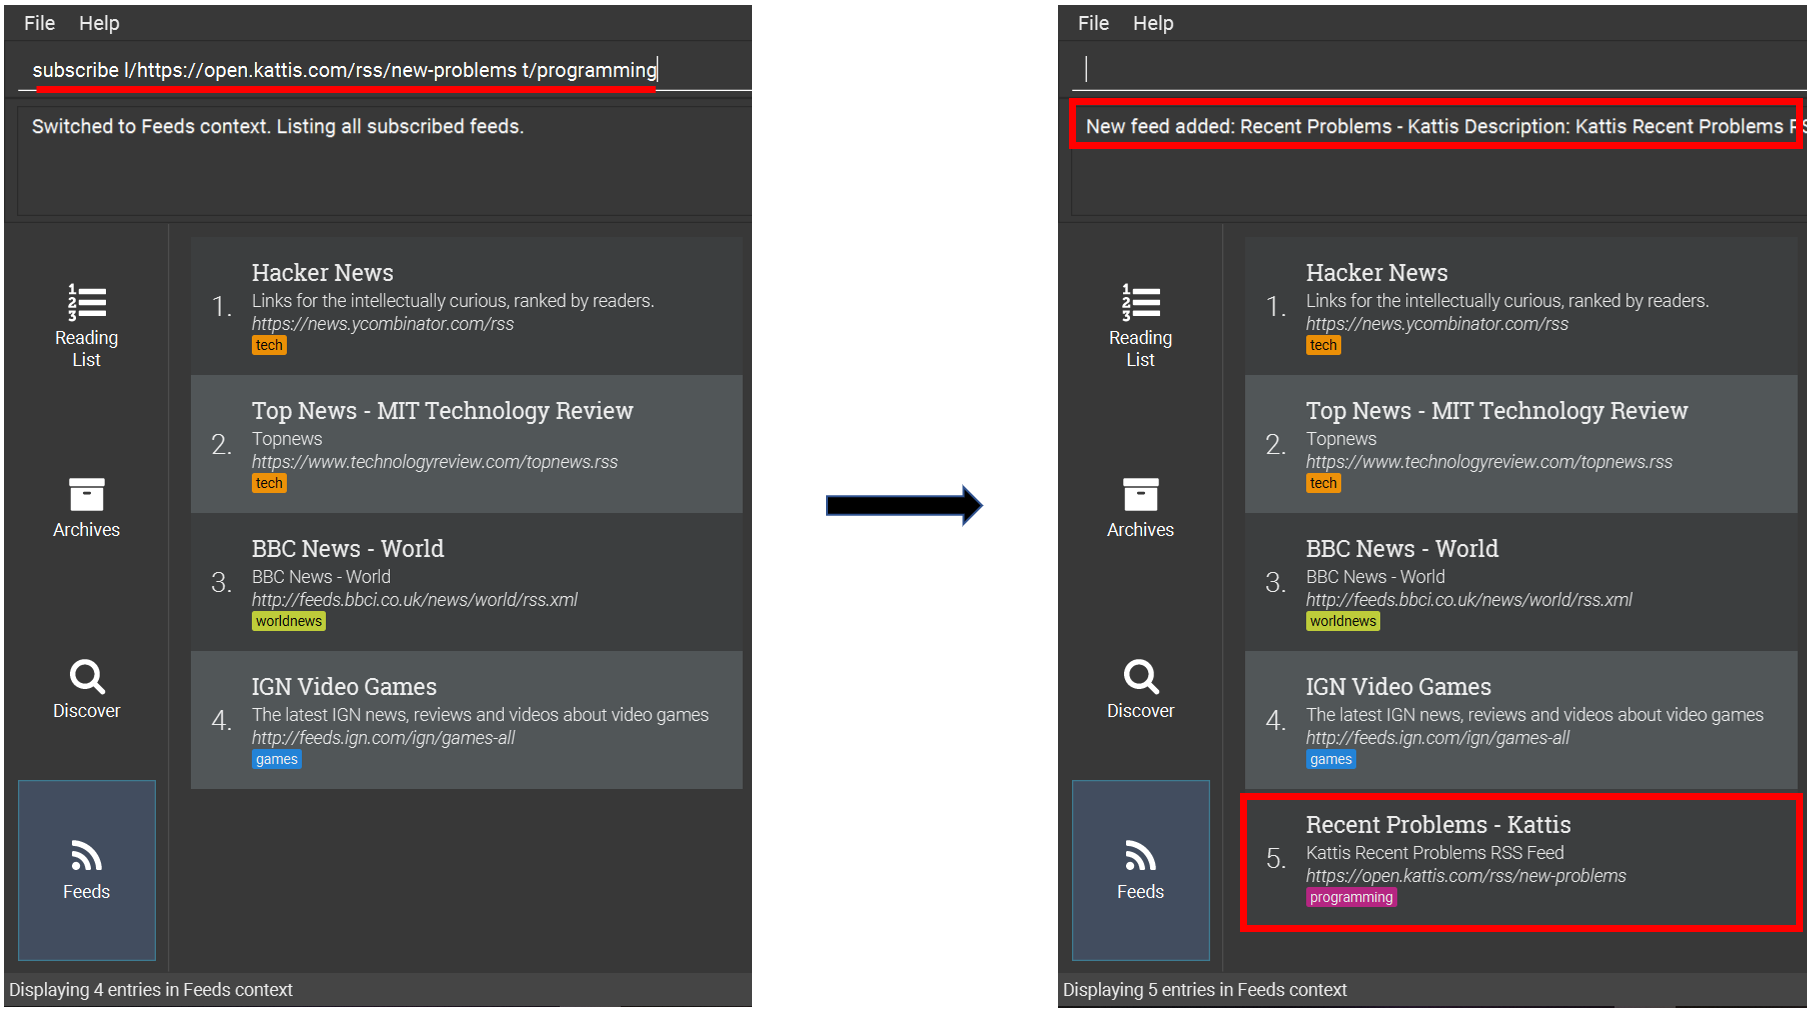
Task: Click 'Switched to Feeds context' result text
Action: pos(278,126)
